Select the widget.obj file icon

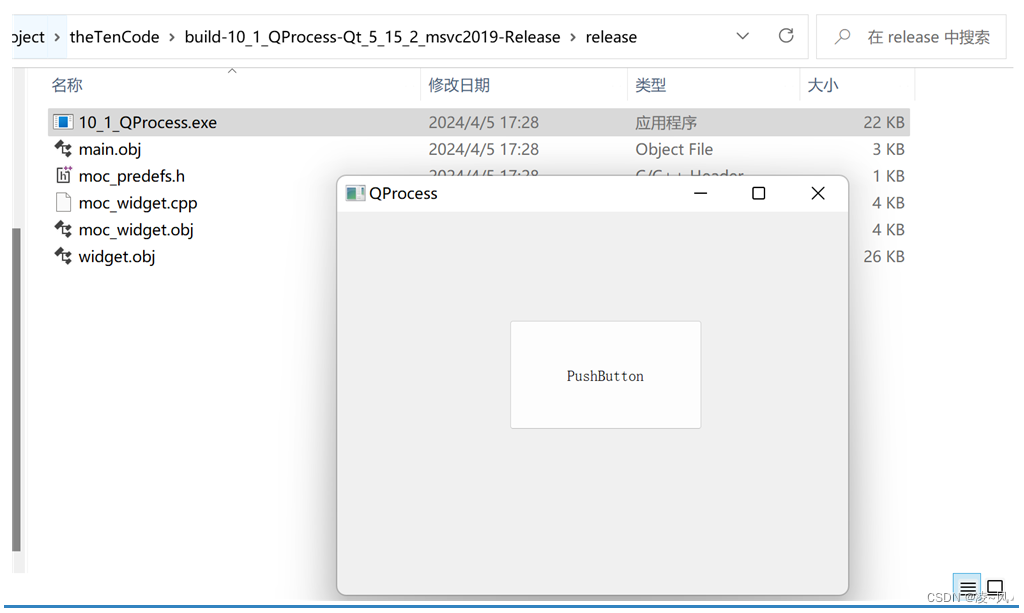(61, 256)
